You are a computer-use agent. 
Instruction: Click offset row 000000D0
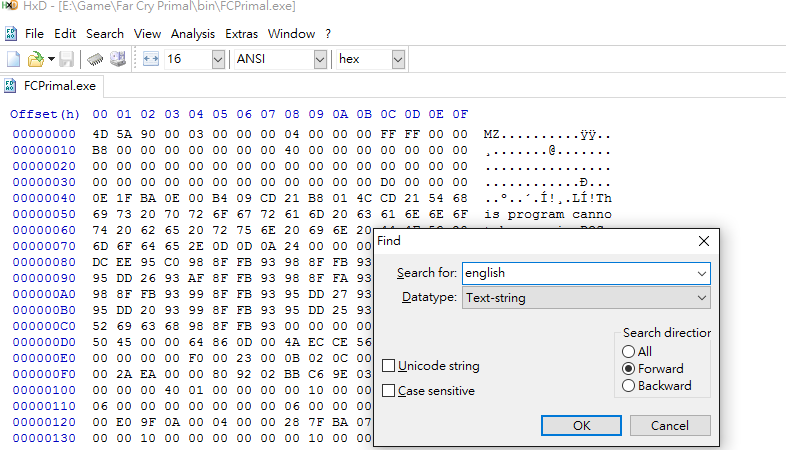point(44,342)
